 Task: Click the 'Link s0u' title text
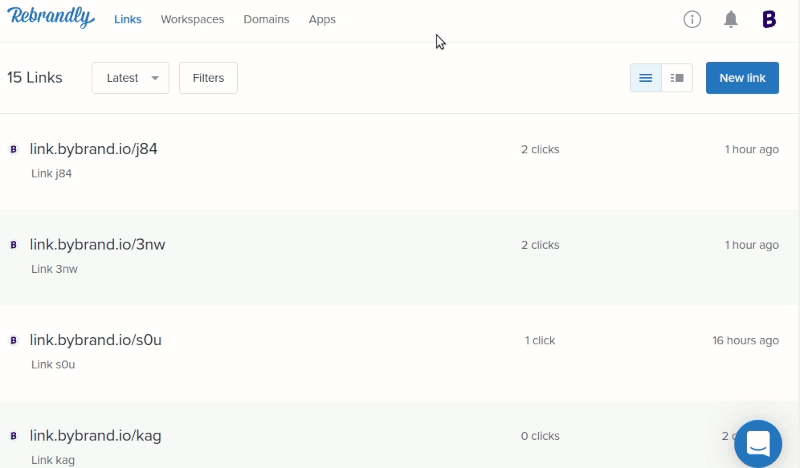pos(53,364)
